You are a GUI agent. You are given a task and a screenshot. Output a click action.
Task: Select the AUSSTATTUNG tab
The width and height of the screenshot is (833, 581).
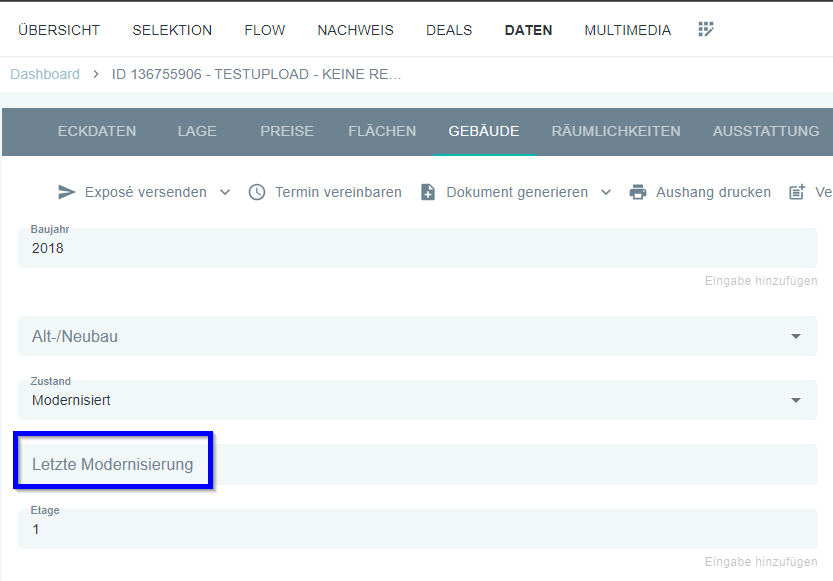765,131
